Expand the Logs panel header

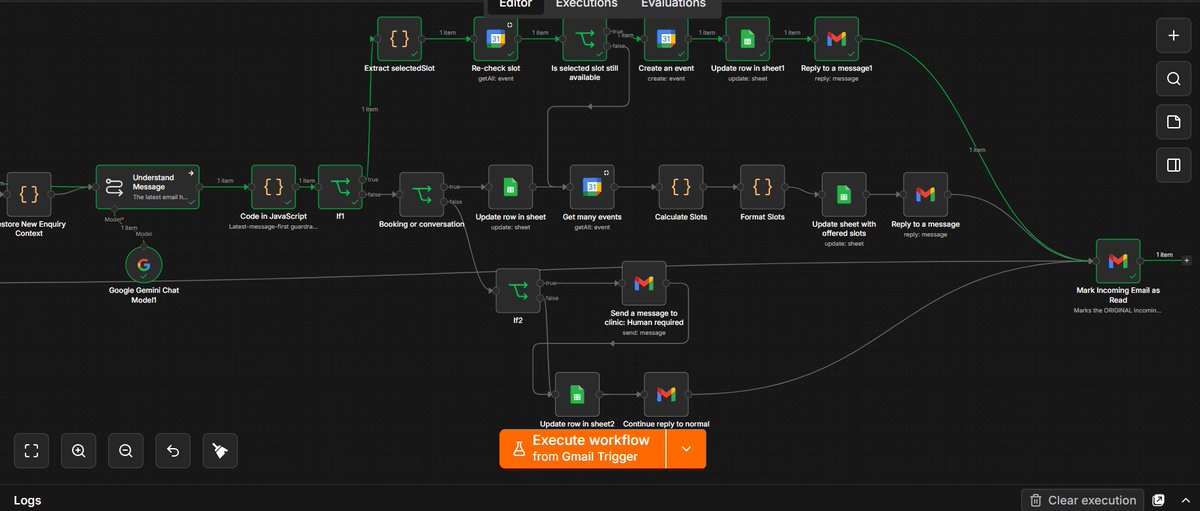(x=1187, y=500)
